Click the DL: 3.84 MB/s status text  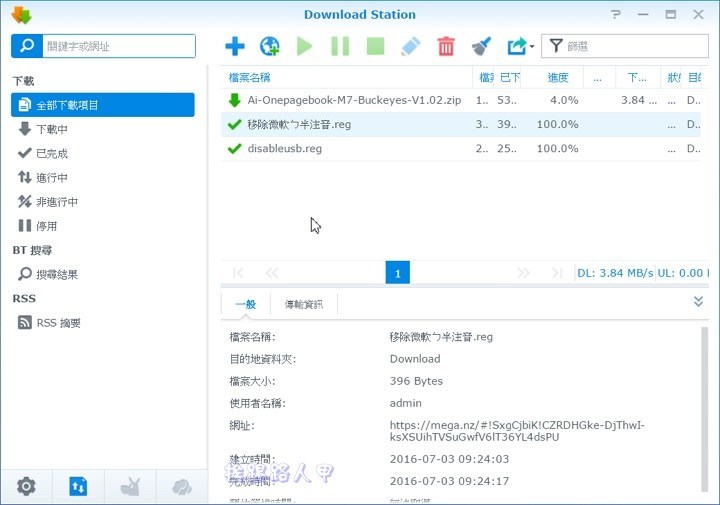click(615, 273)
